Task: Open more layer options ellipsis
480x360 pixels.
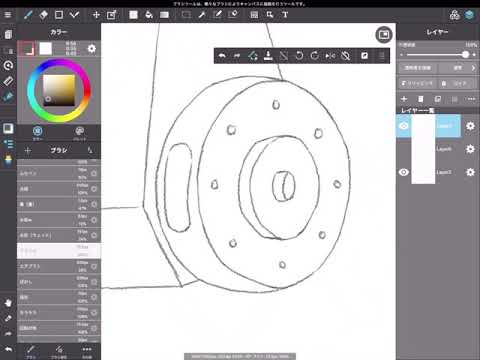Action: (471, 99)
